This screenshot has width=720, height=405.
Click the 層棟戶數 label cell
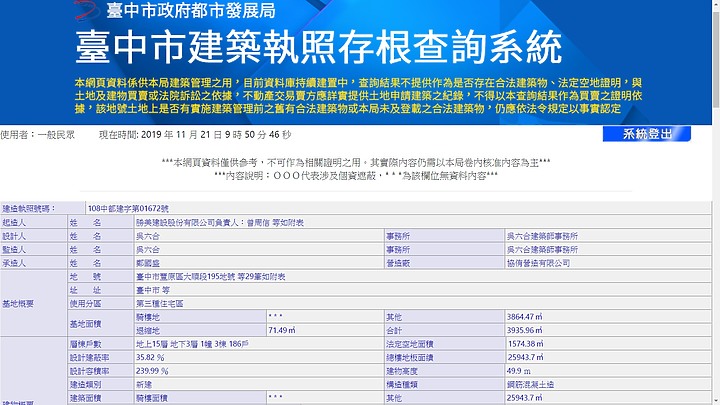point(101,344)
